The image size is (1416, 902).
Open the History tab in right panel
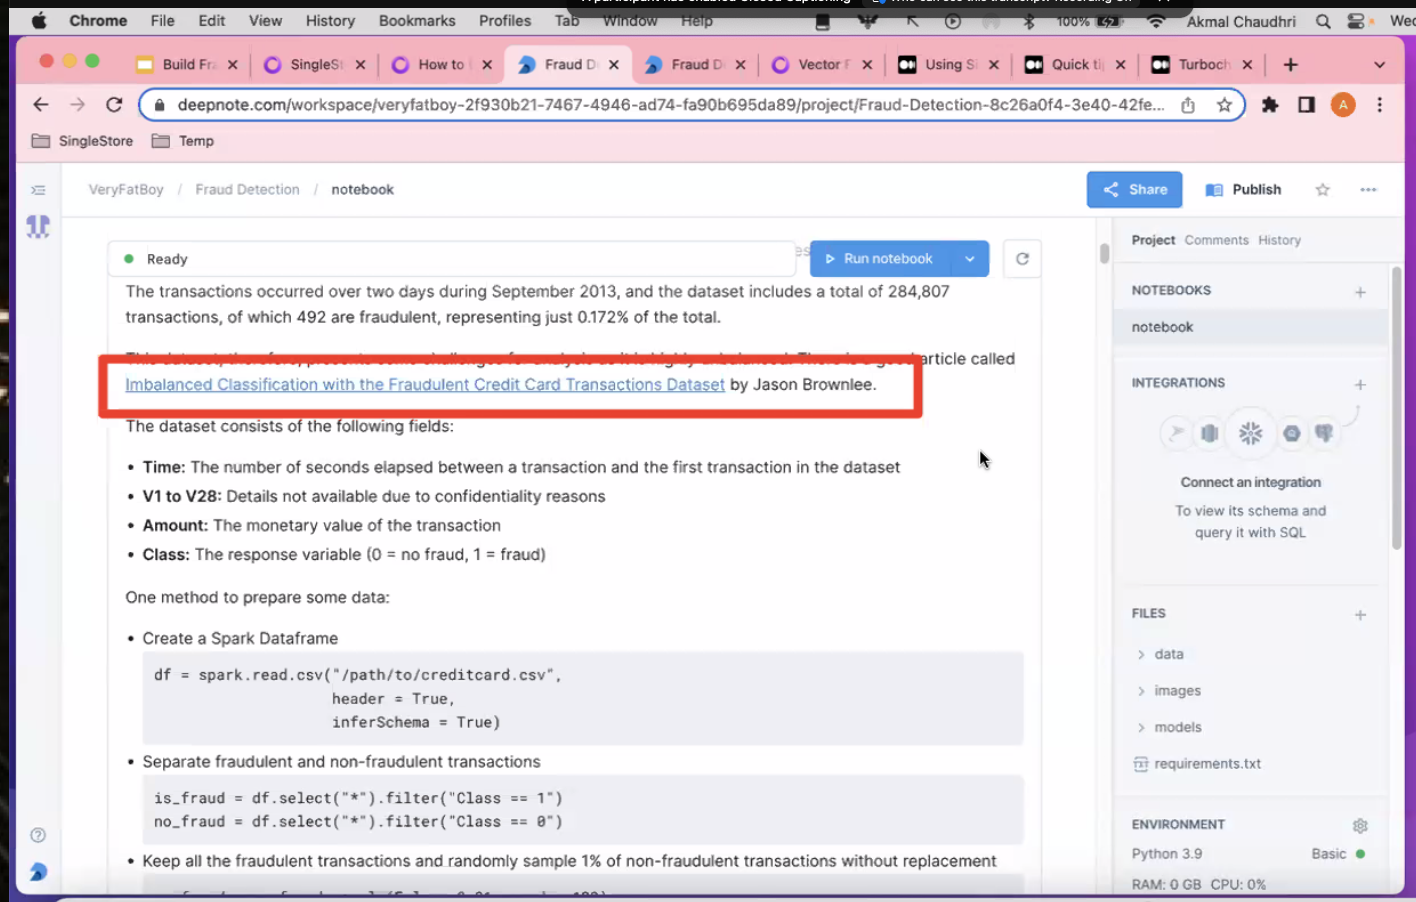click(1279, 240)
